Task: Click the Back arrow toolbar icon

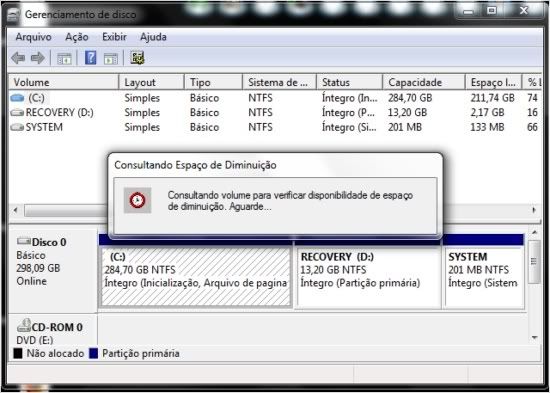Action: pyautogui.click(x=18, y=58)
